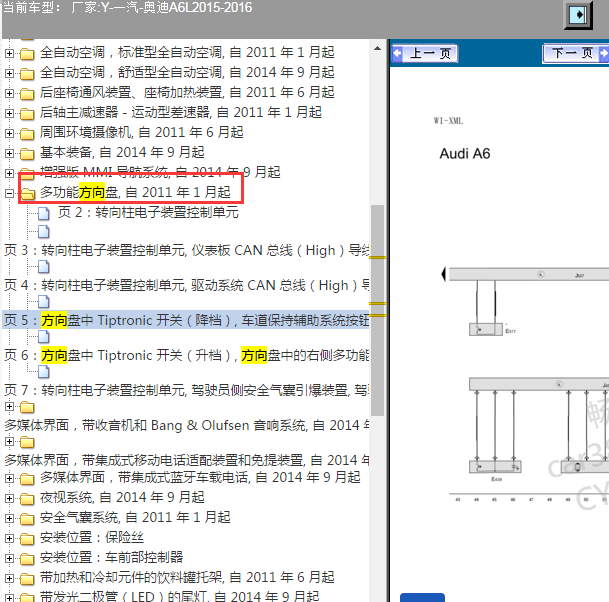
Task: Click the lower wiring diagram with E438
Action: 539,430
